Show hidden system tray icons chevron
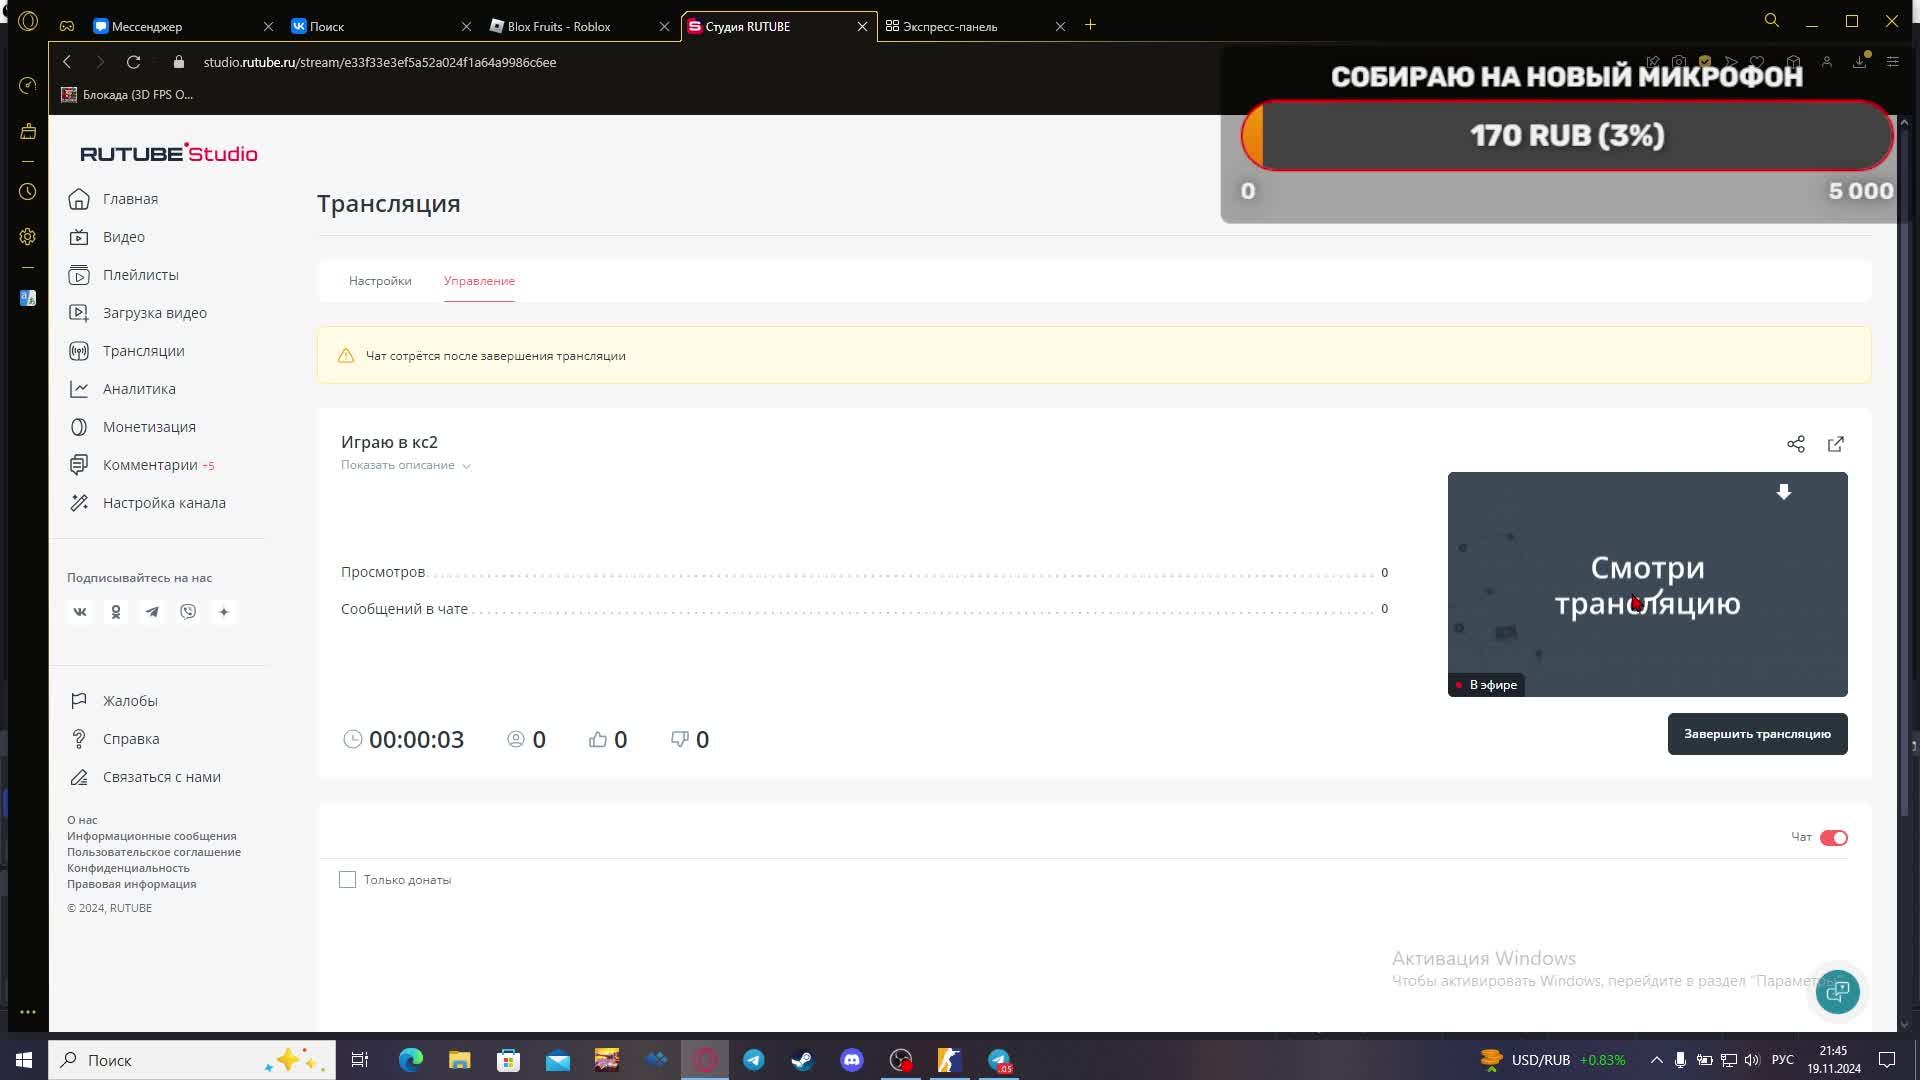Viewport: 1920px width, 1080px height. coord(1656,1060)
